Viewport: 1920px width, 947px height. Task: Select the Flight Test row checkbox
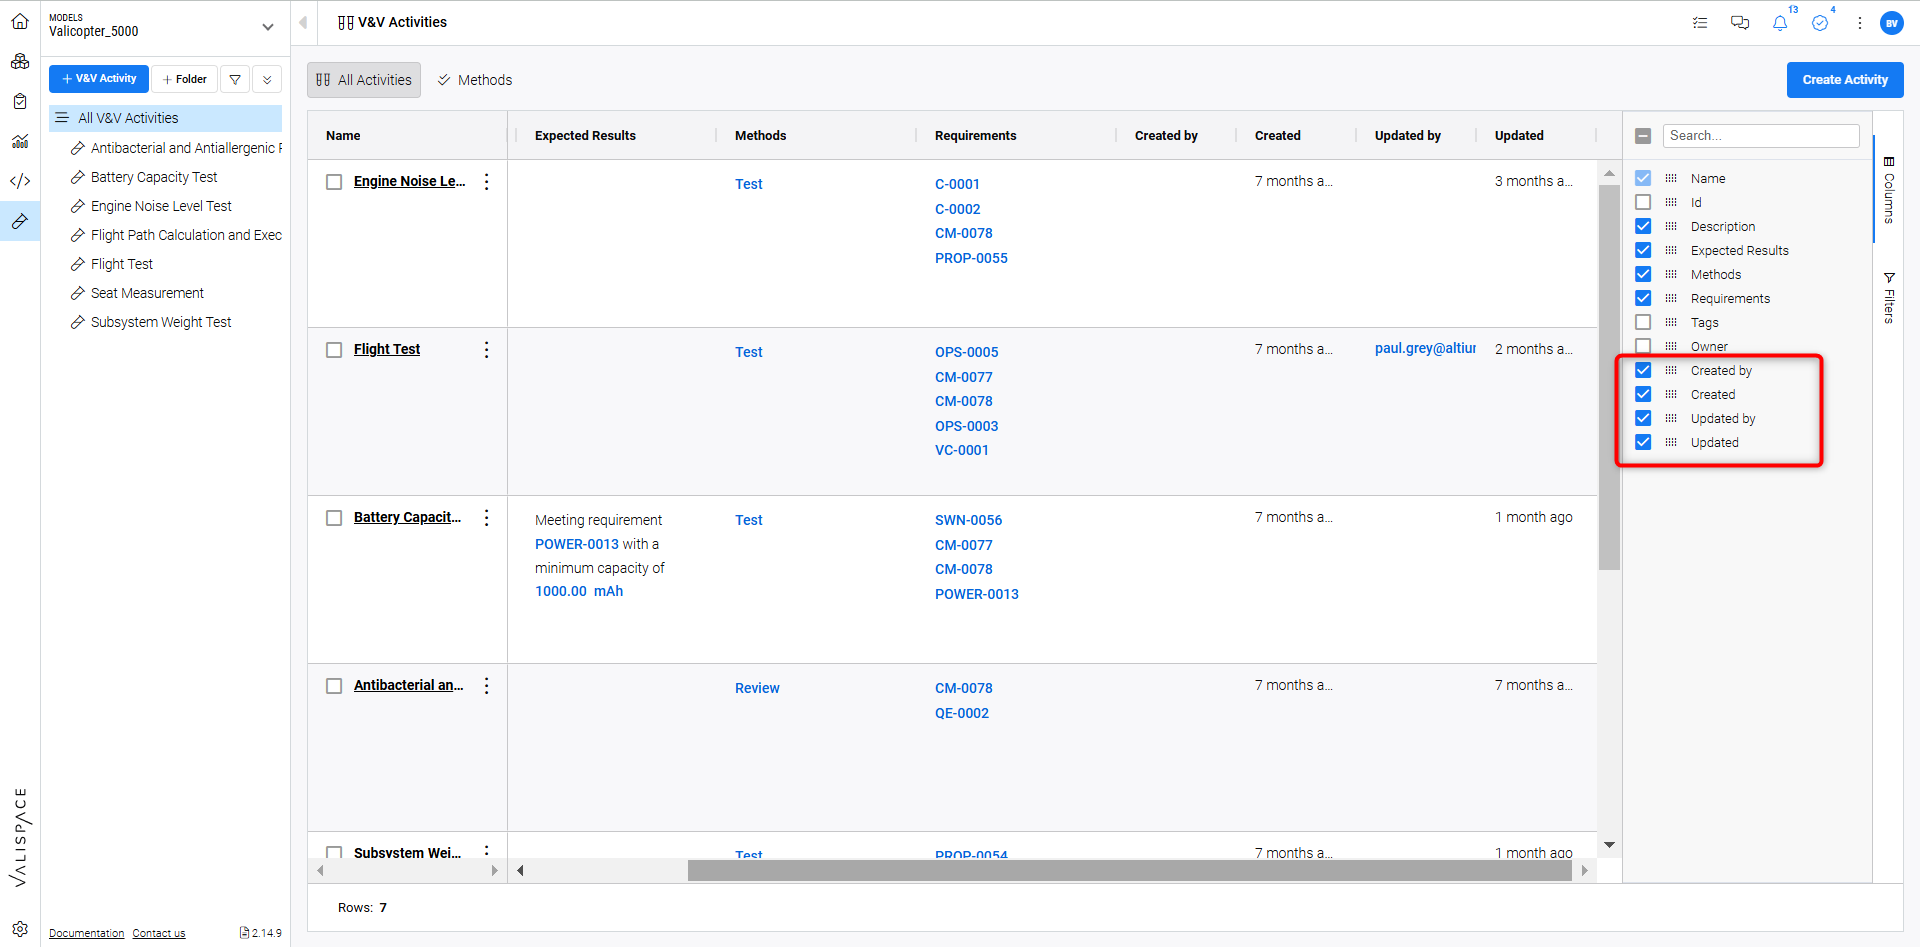pos(334,350)
